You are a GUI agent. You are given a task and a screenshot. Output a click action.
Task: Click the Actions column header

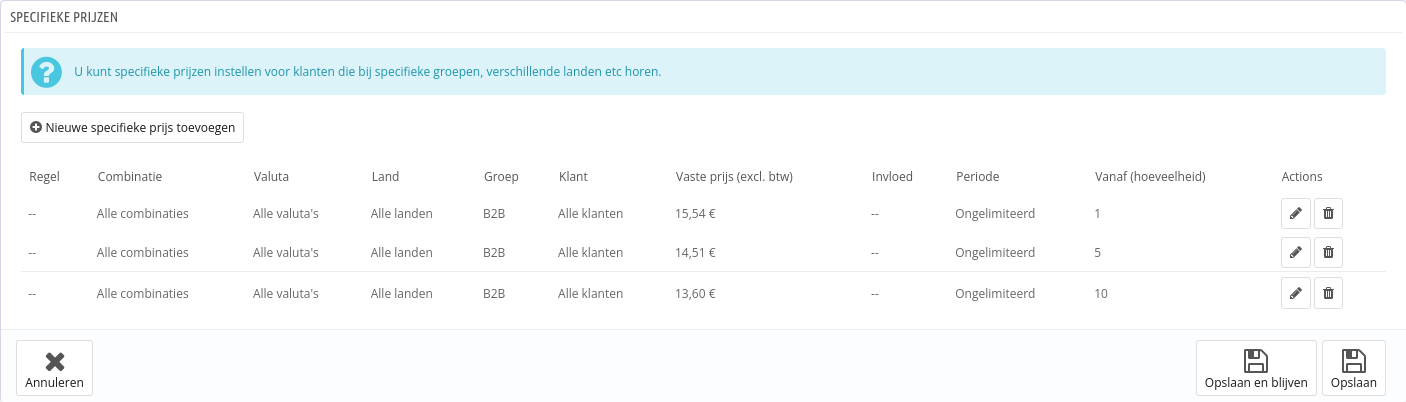point(1302,176)
